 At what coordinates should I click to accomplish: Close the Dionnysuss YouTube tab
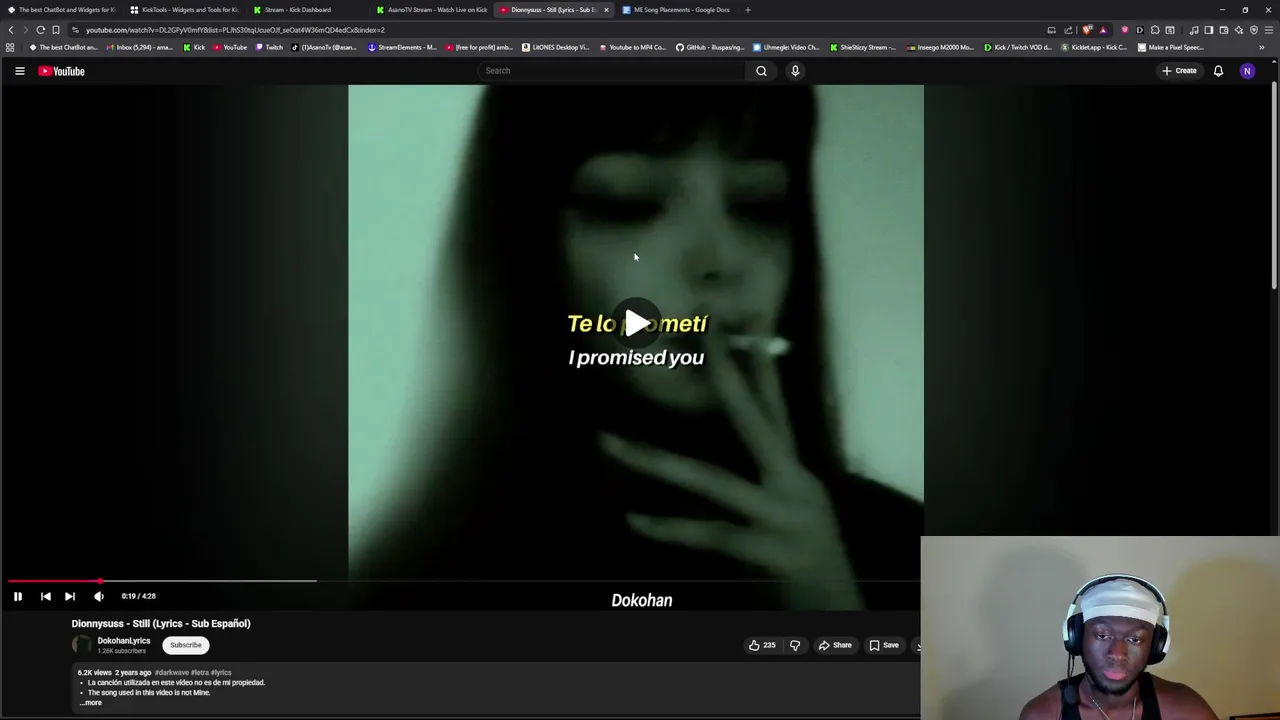606,10
